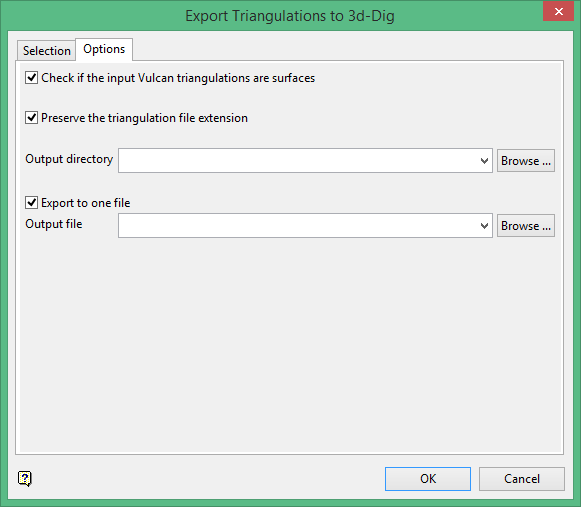
Task: Click the 'Output directory' label
Action: pos(69,159)
